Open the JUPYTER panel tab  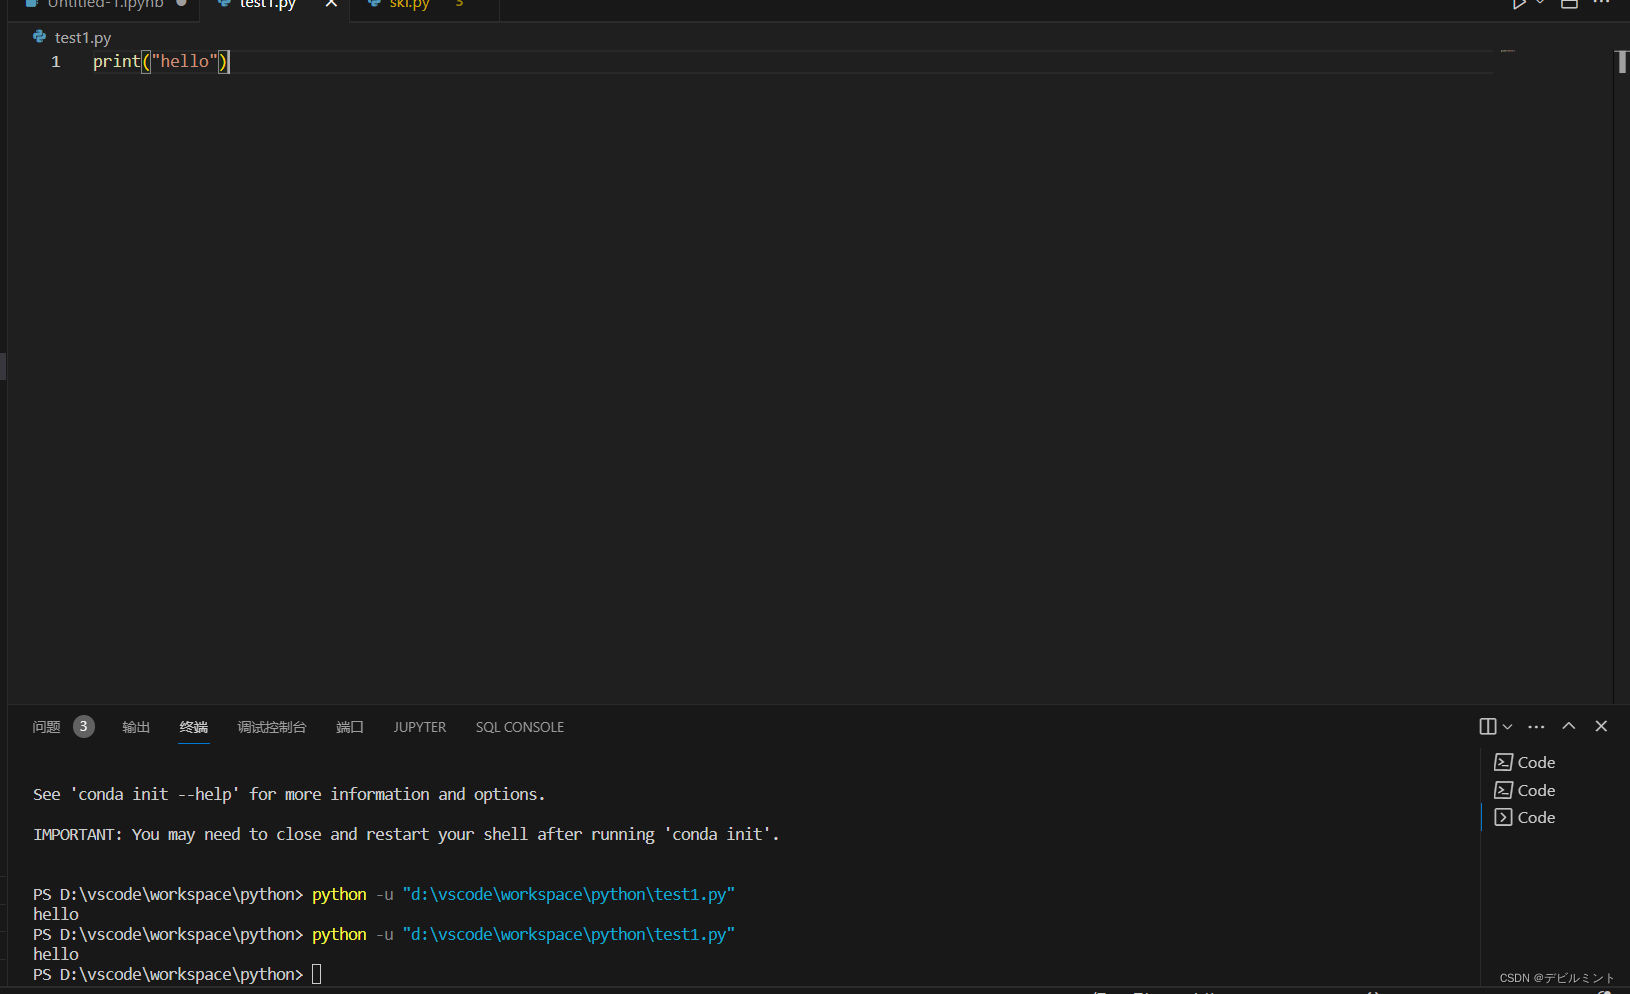pyautogui.click(x=419, y=727)
